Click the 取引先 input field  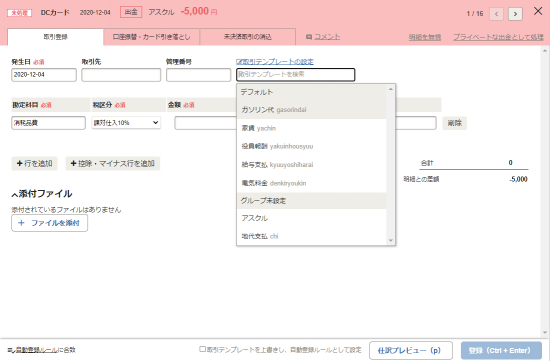click(121, 75)
